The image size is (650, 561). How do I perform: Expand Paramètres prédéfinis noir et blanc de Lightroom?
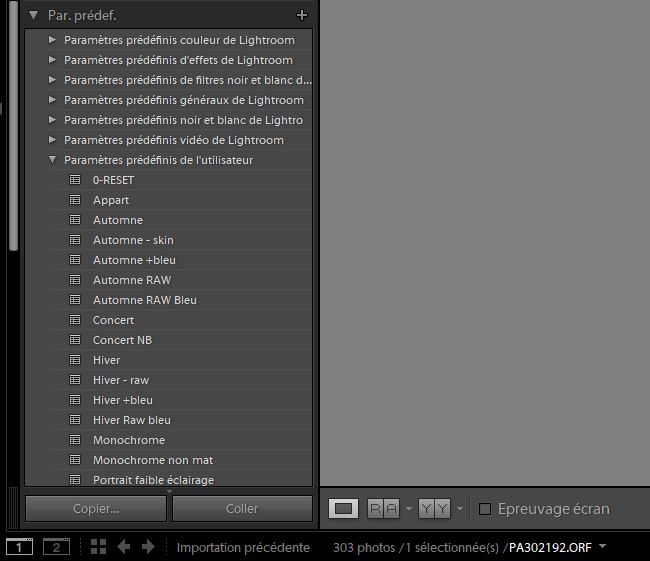point(52,120)
